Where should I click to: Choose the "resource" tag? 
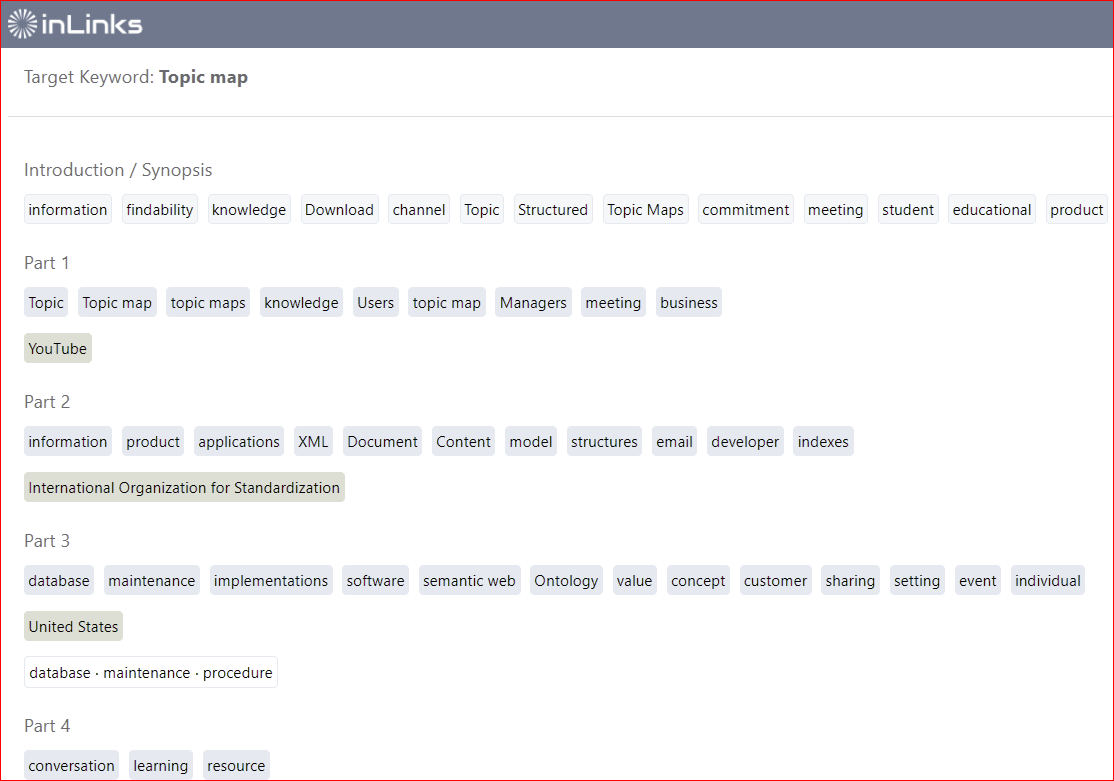click(236, 765)
